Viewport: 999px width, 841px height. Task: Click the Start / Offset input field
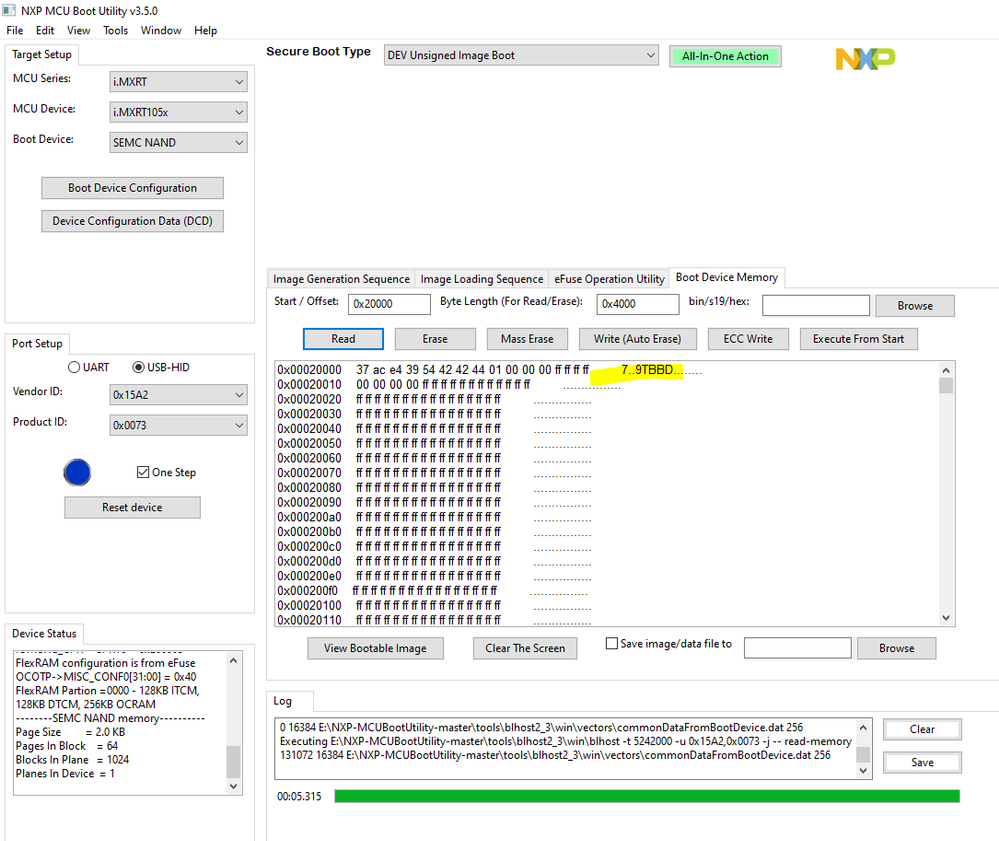point(389,305)
